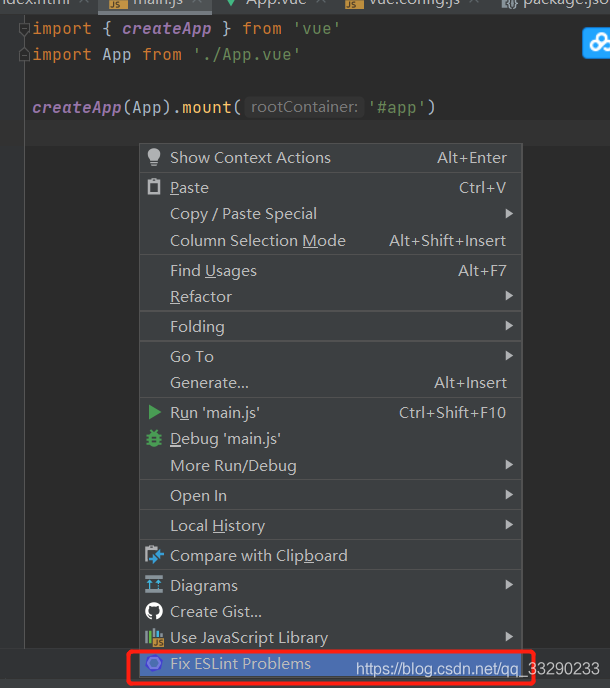Click the Diagrams icon in the menu
This screenshot has width=610, height=688.
tap(154, 585)
